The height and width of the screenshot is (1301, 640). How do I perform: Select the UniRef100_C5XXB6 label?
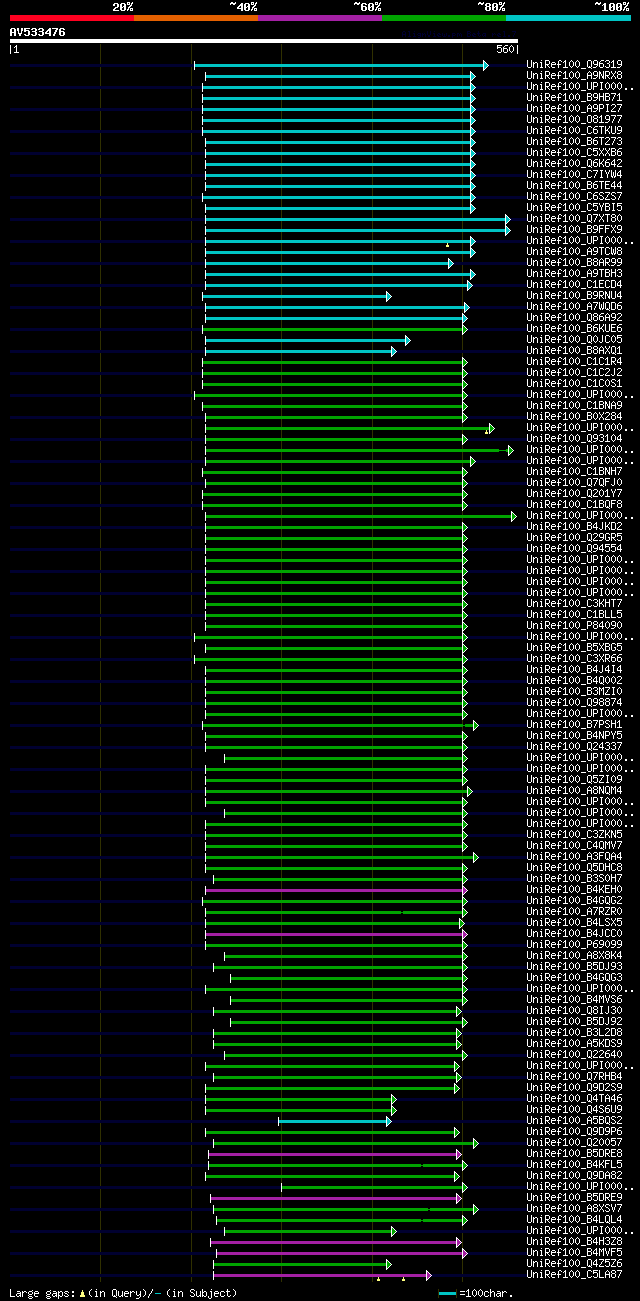point(574,153)
